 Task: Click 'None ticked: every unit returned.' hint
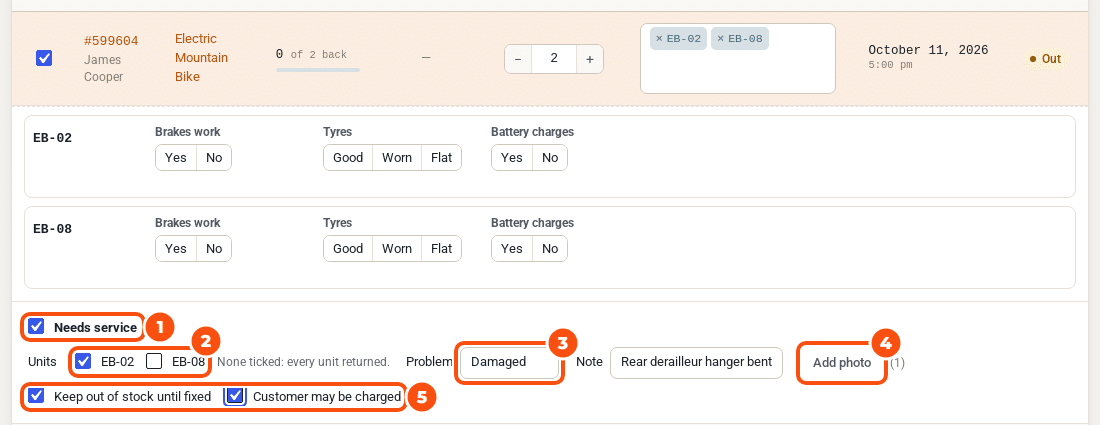click(x=303, y=362)
